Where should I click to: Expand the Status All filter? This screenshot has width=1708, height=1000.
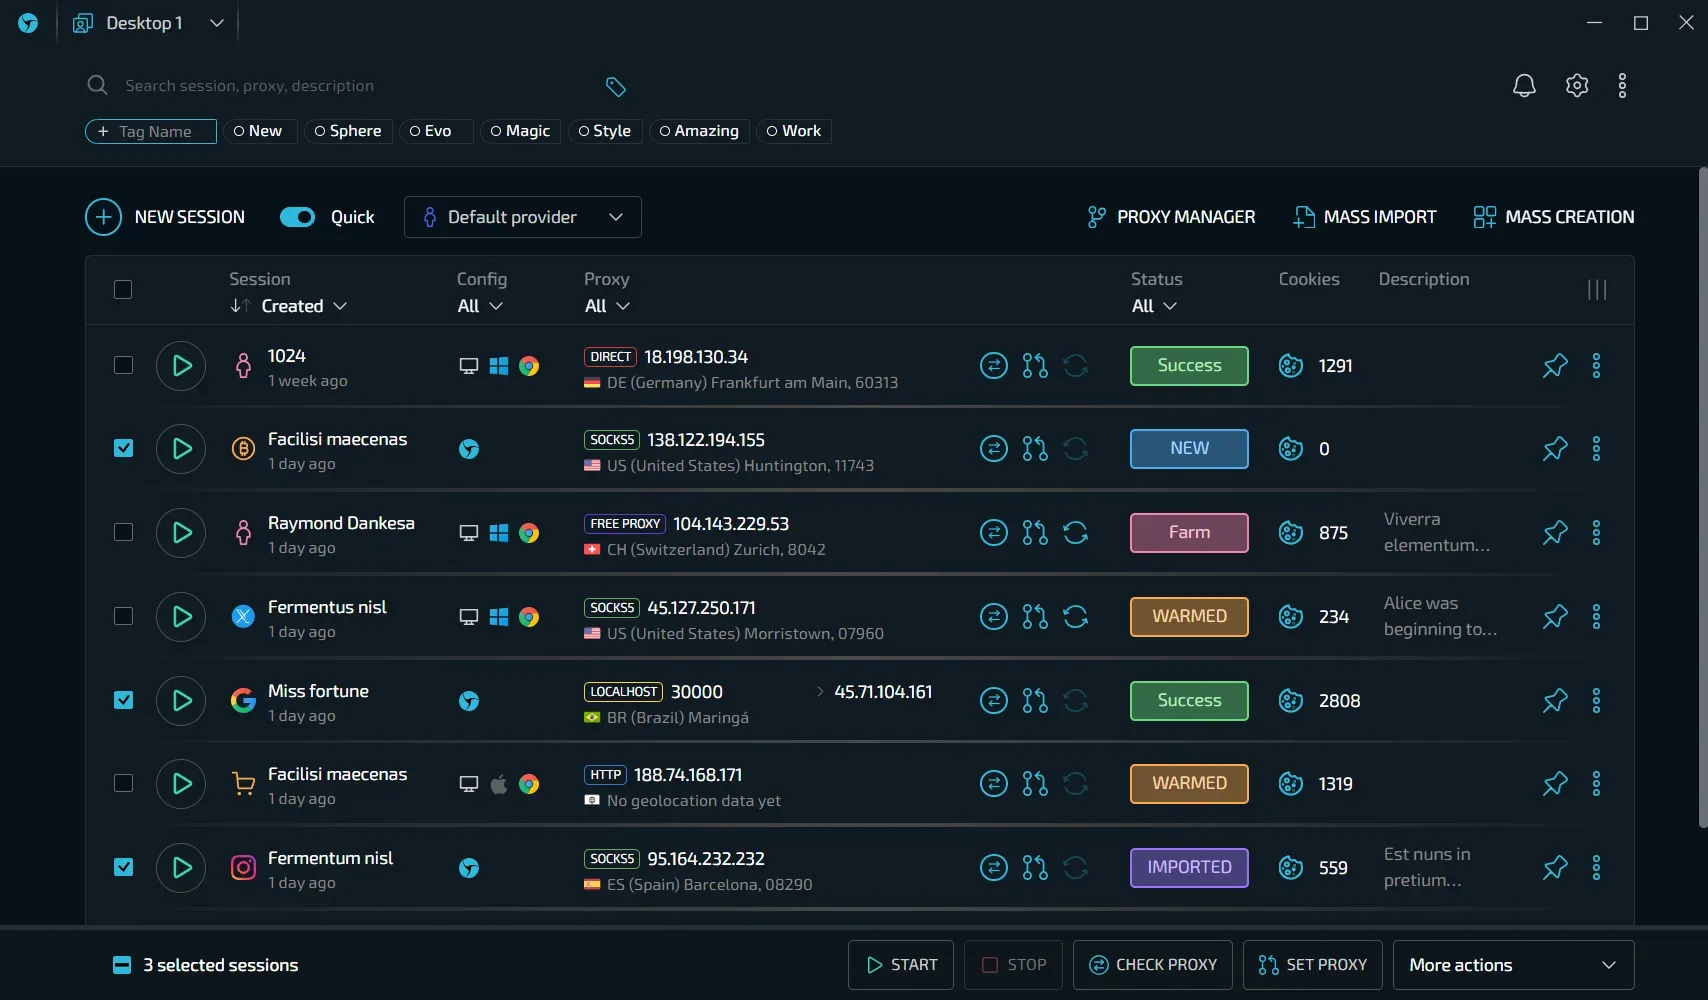pos(1153,306)
